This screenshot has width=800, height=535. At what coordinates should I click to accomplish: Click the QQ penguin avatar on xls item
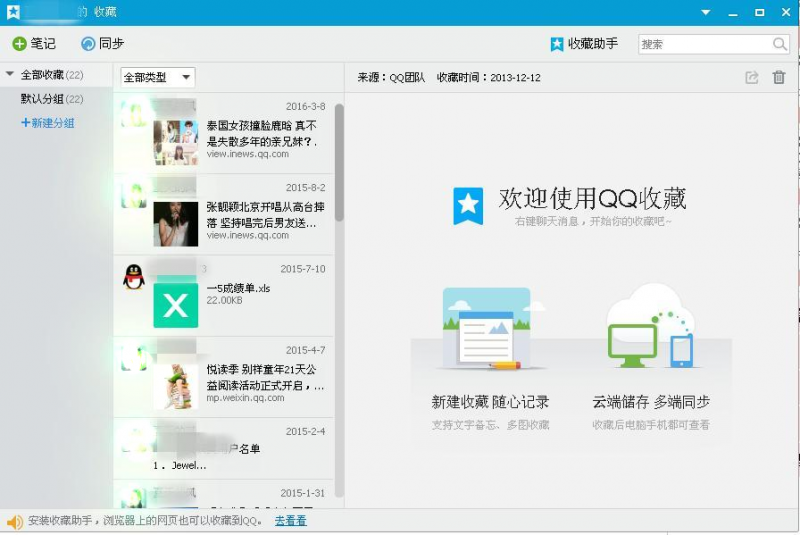coord(134,277)
